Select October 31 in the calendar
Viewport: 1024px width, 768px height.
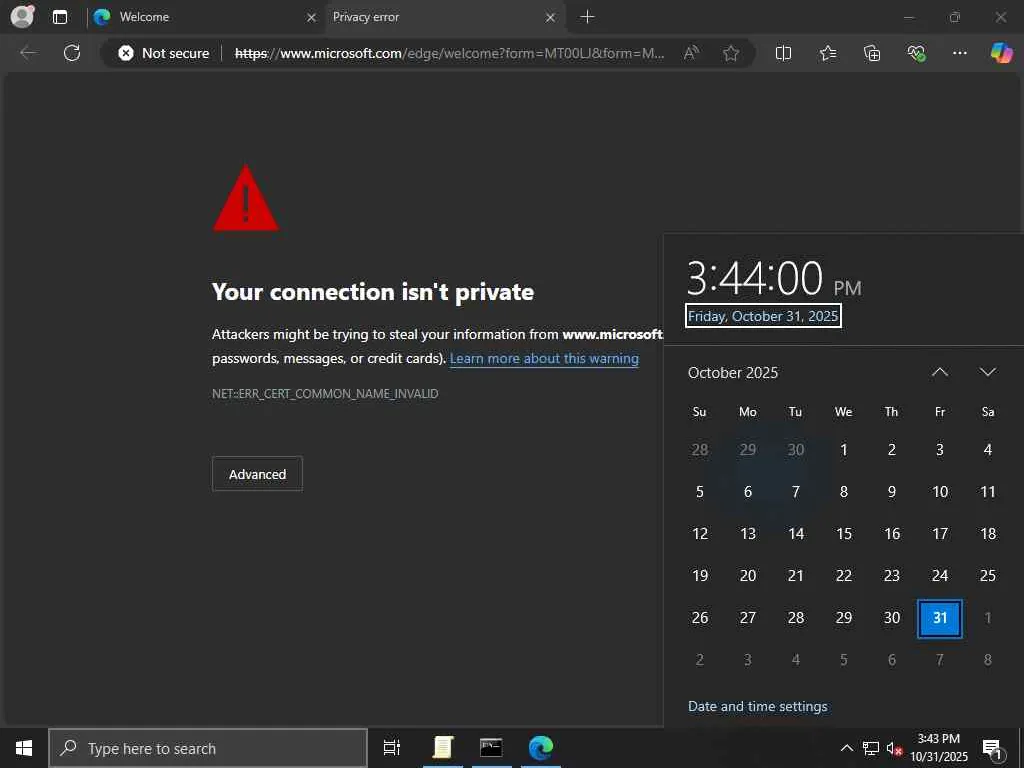tap(940, 618)
